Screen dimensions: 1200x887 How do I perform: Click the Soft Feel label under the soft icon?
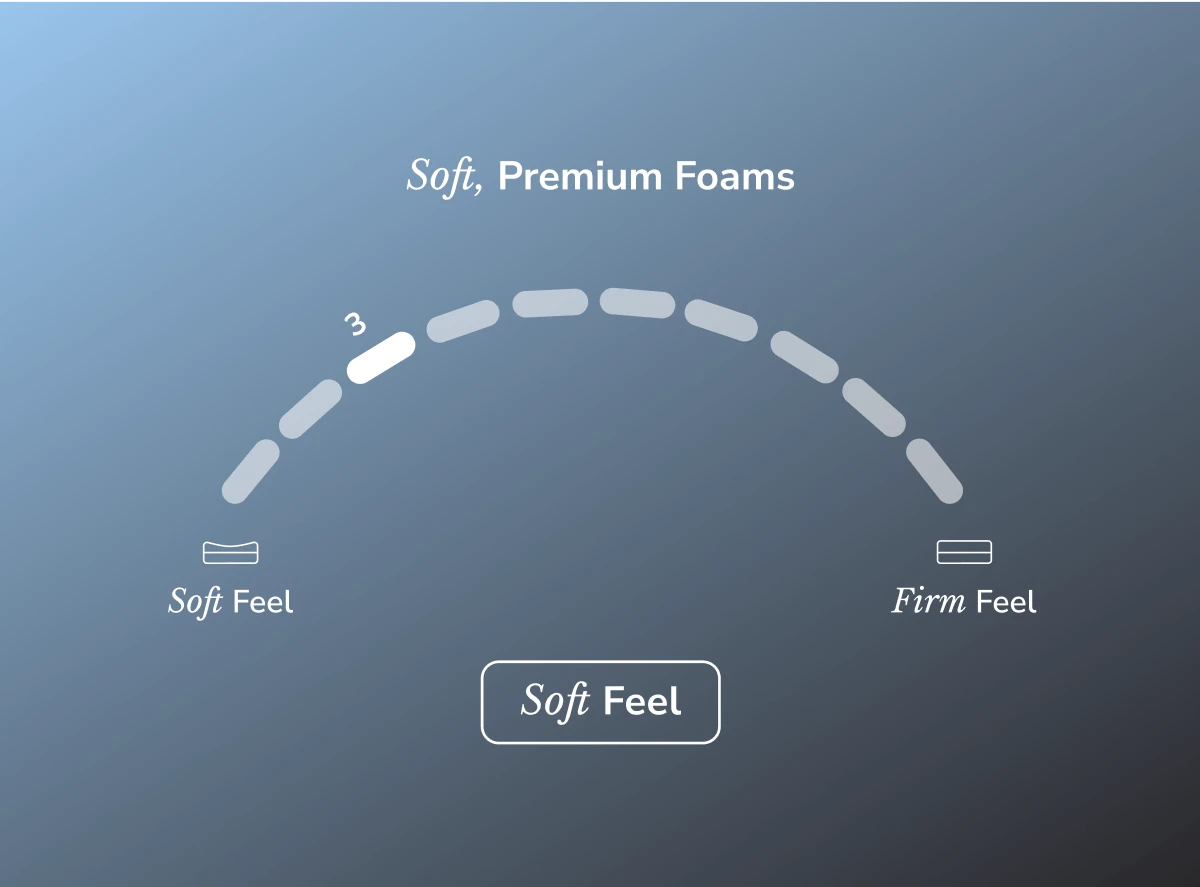231,602
